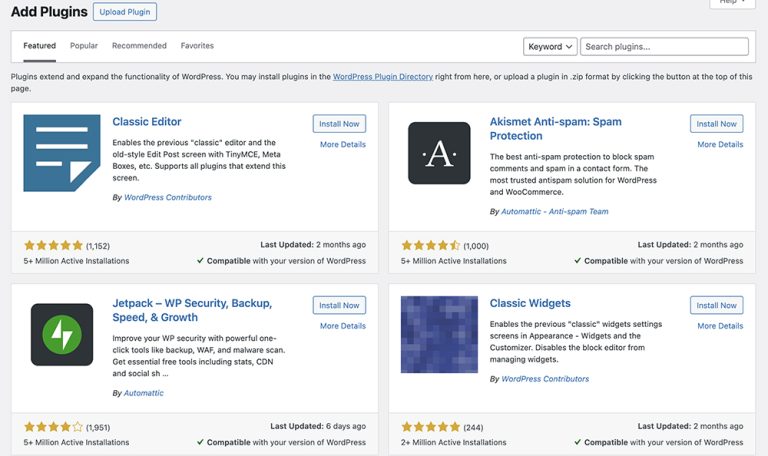Screen dimensions: 768x456
Task: Click '2+ Million Active Installations' text
Action: [x=454, y=442]
